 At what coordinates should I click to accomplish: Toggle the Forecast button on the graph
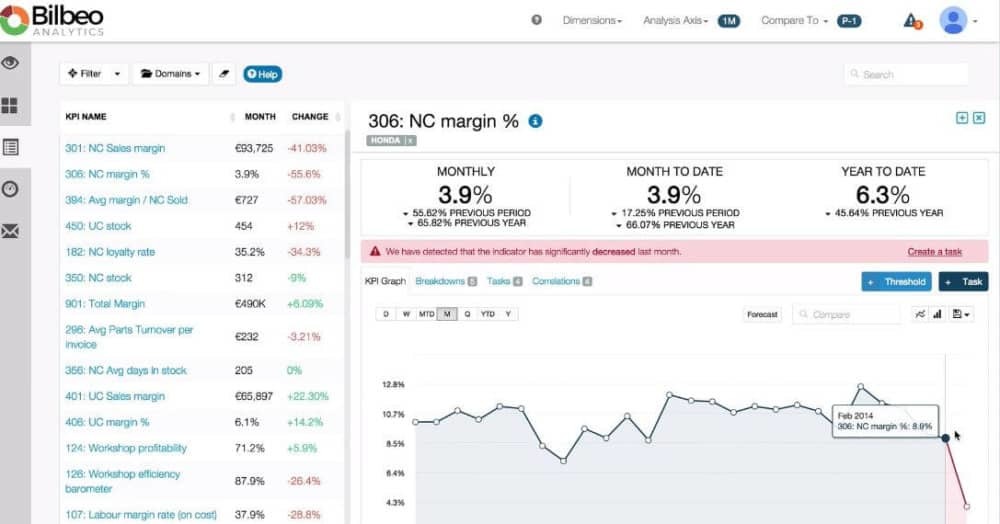[x=762, y=314]
